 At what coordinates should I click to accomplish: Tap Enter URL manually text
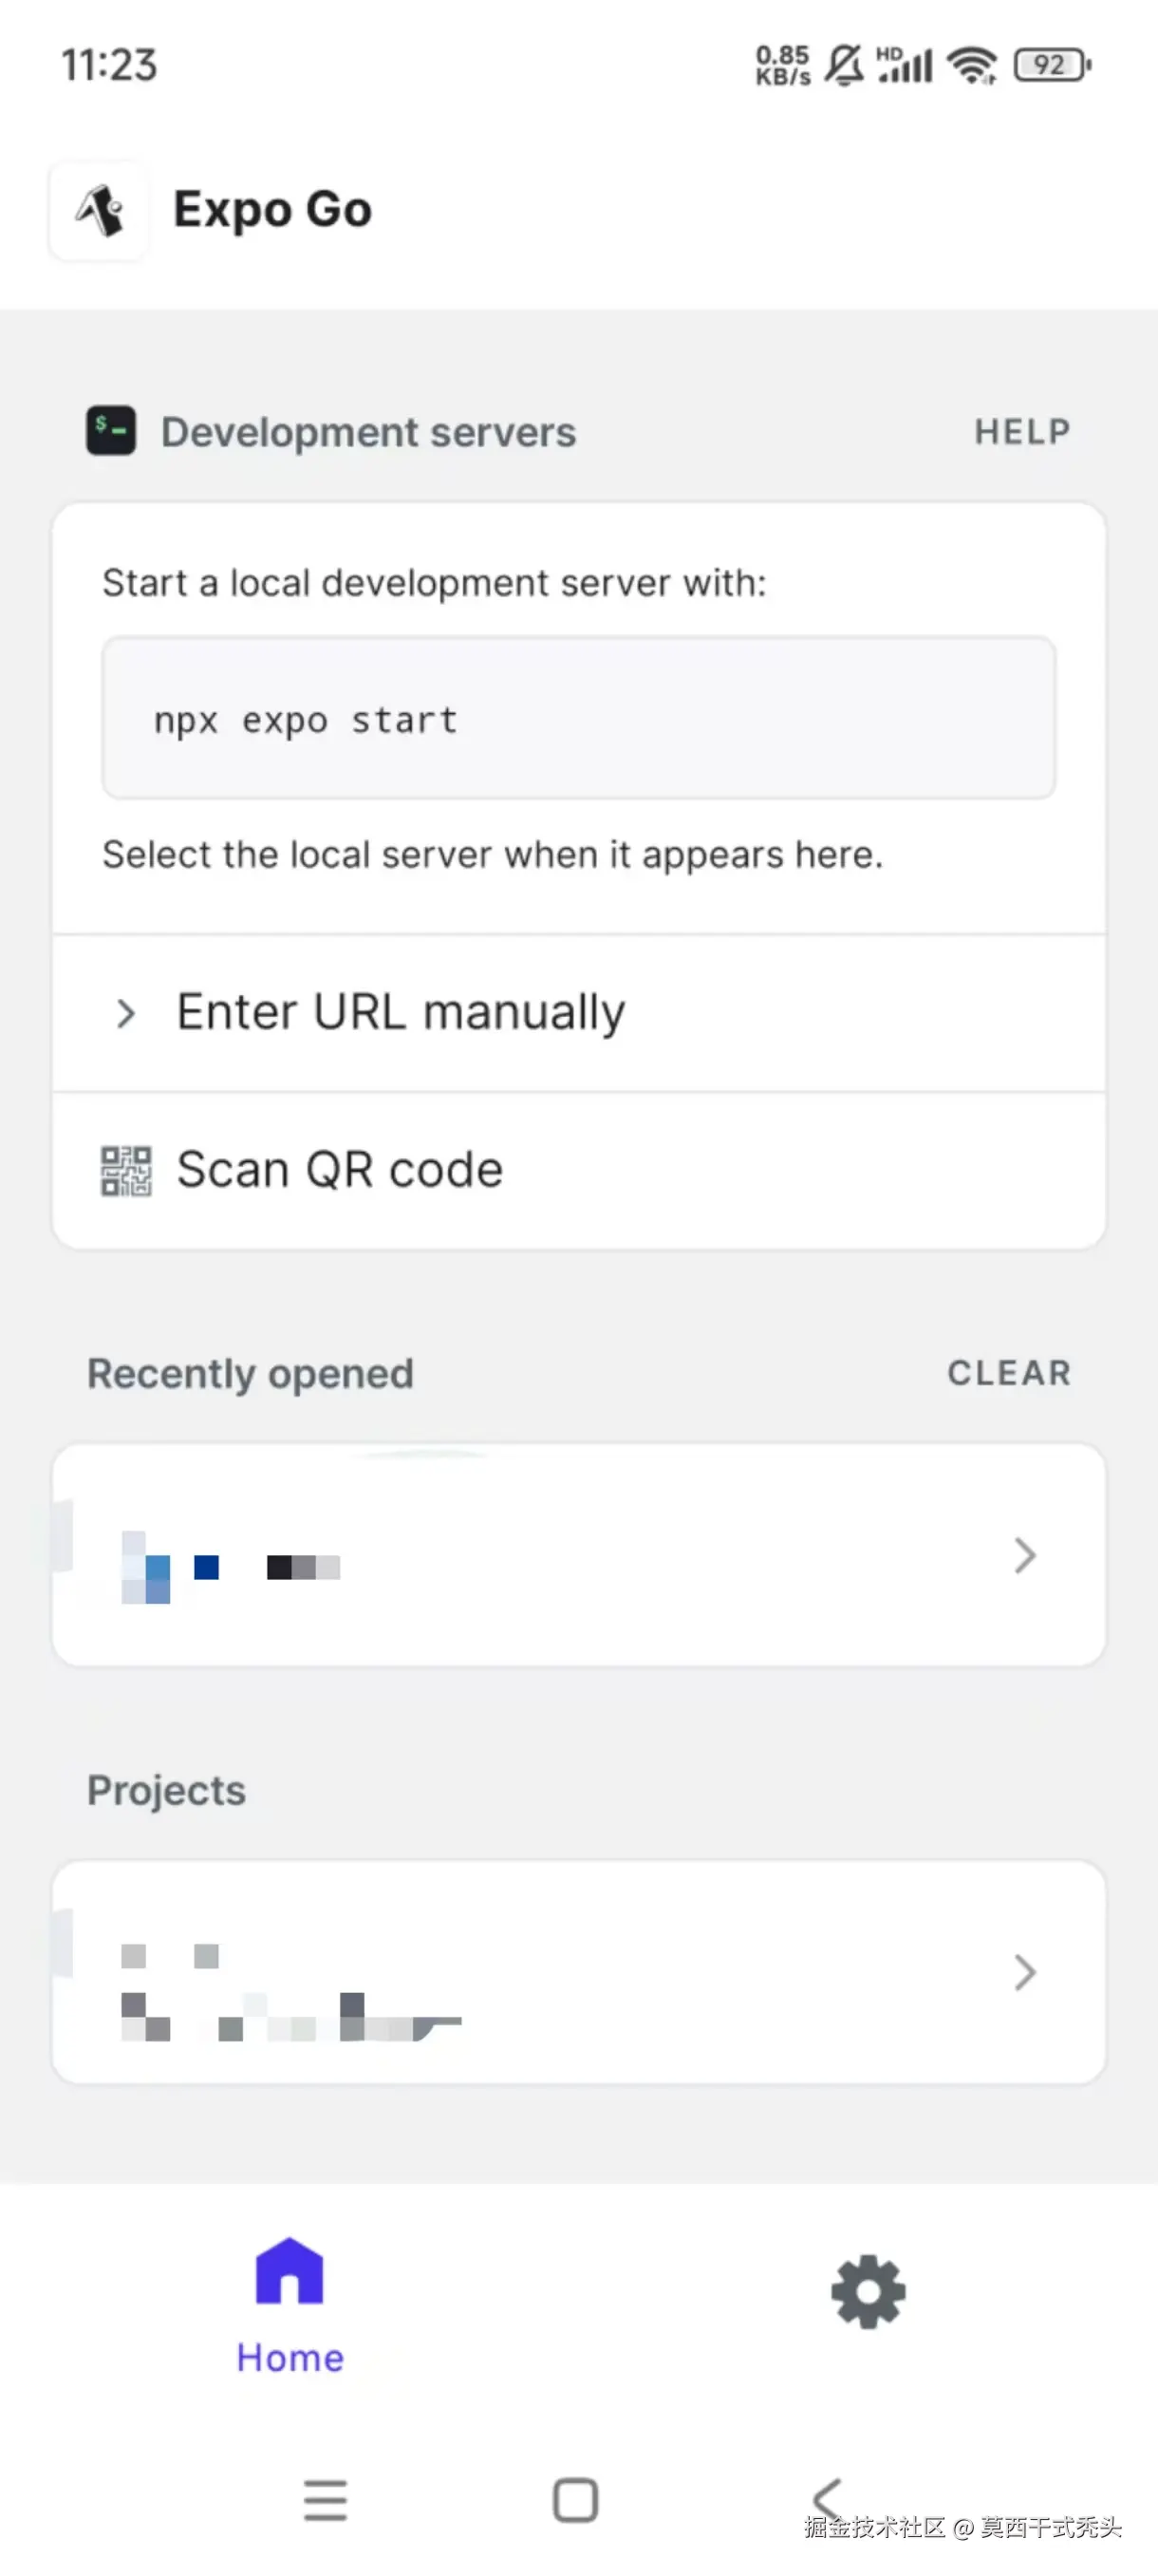tap(401, 1012)
